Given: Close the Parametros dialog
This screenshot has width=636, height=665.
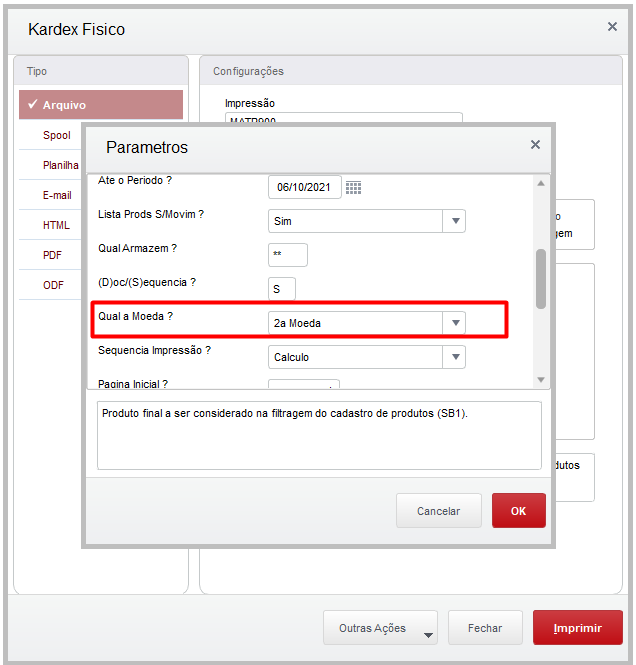Looking at the screenshot, I should coord(535,145).
